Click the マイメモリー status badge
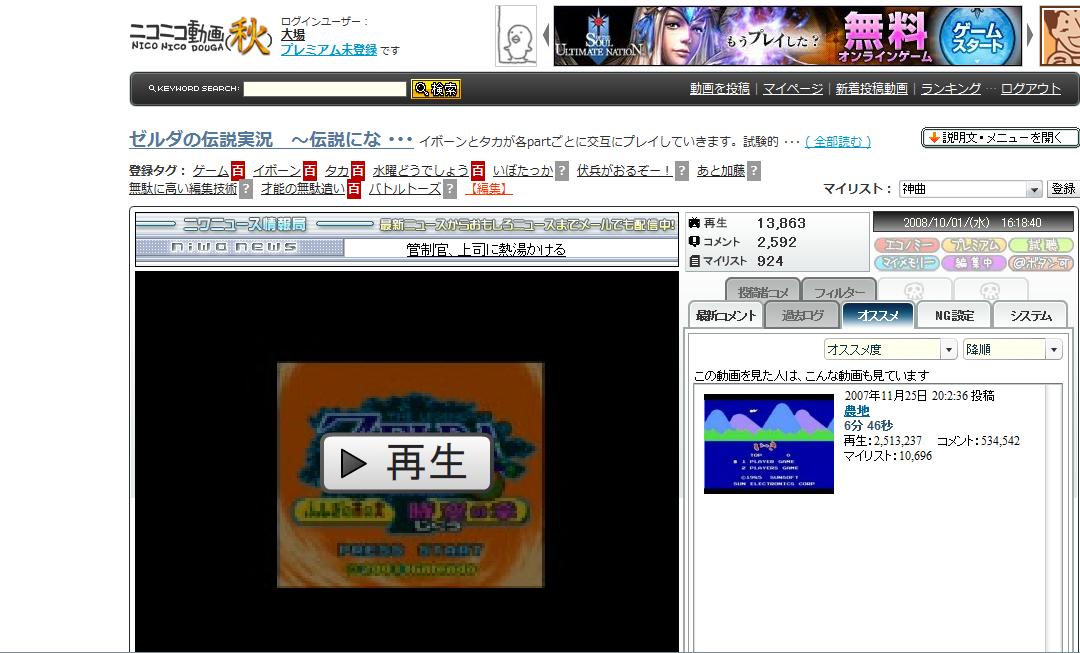 [907, 263]
